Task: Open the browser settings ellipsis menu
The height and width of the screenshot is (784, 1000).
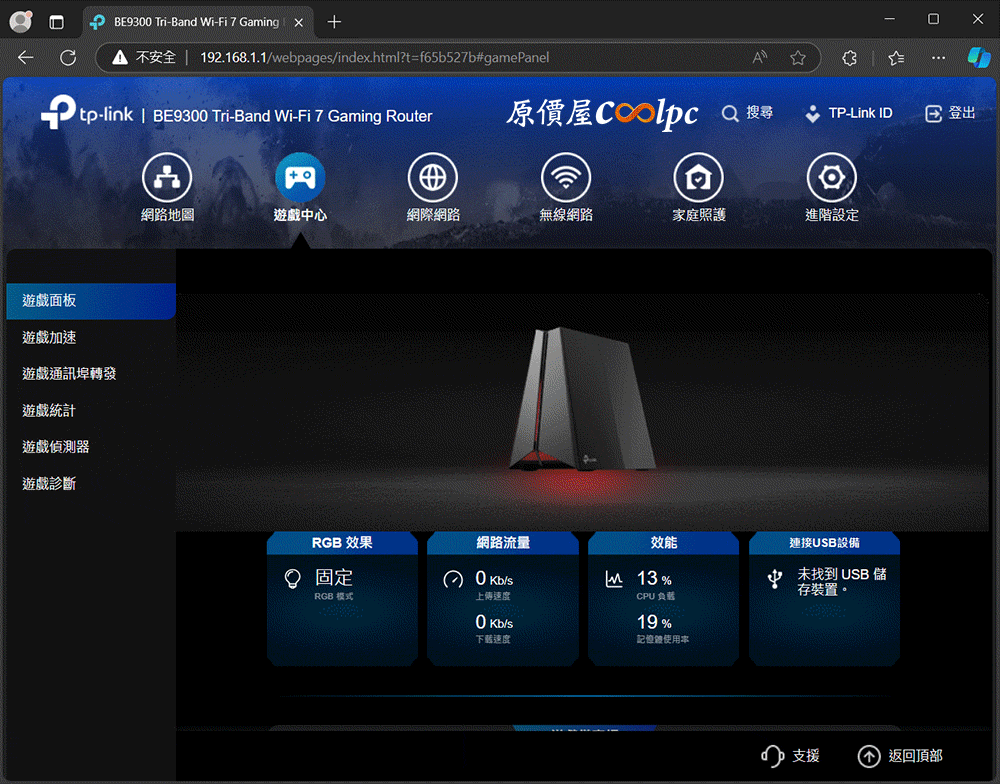Action: 938,58
